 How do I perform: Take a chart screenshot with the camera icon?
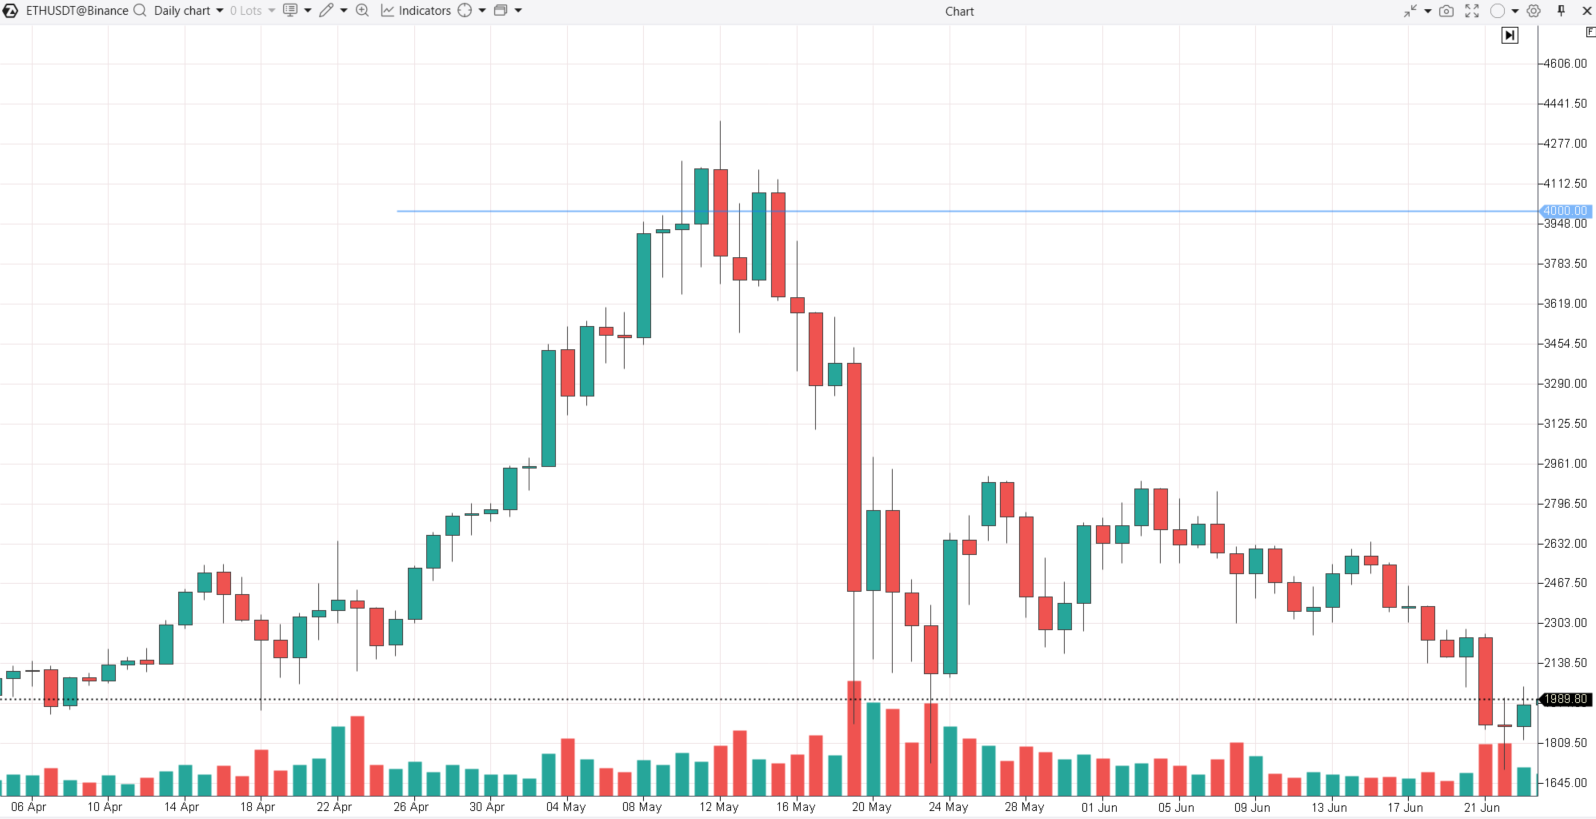[x=1446, y=11]
